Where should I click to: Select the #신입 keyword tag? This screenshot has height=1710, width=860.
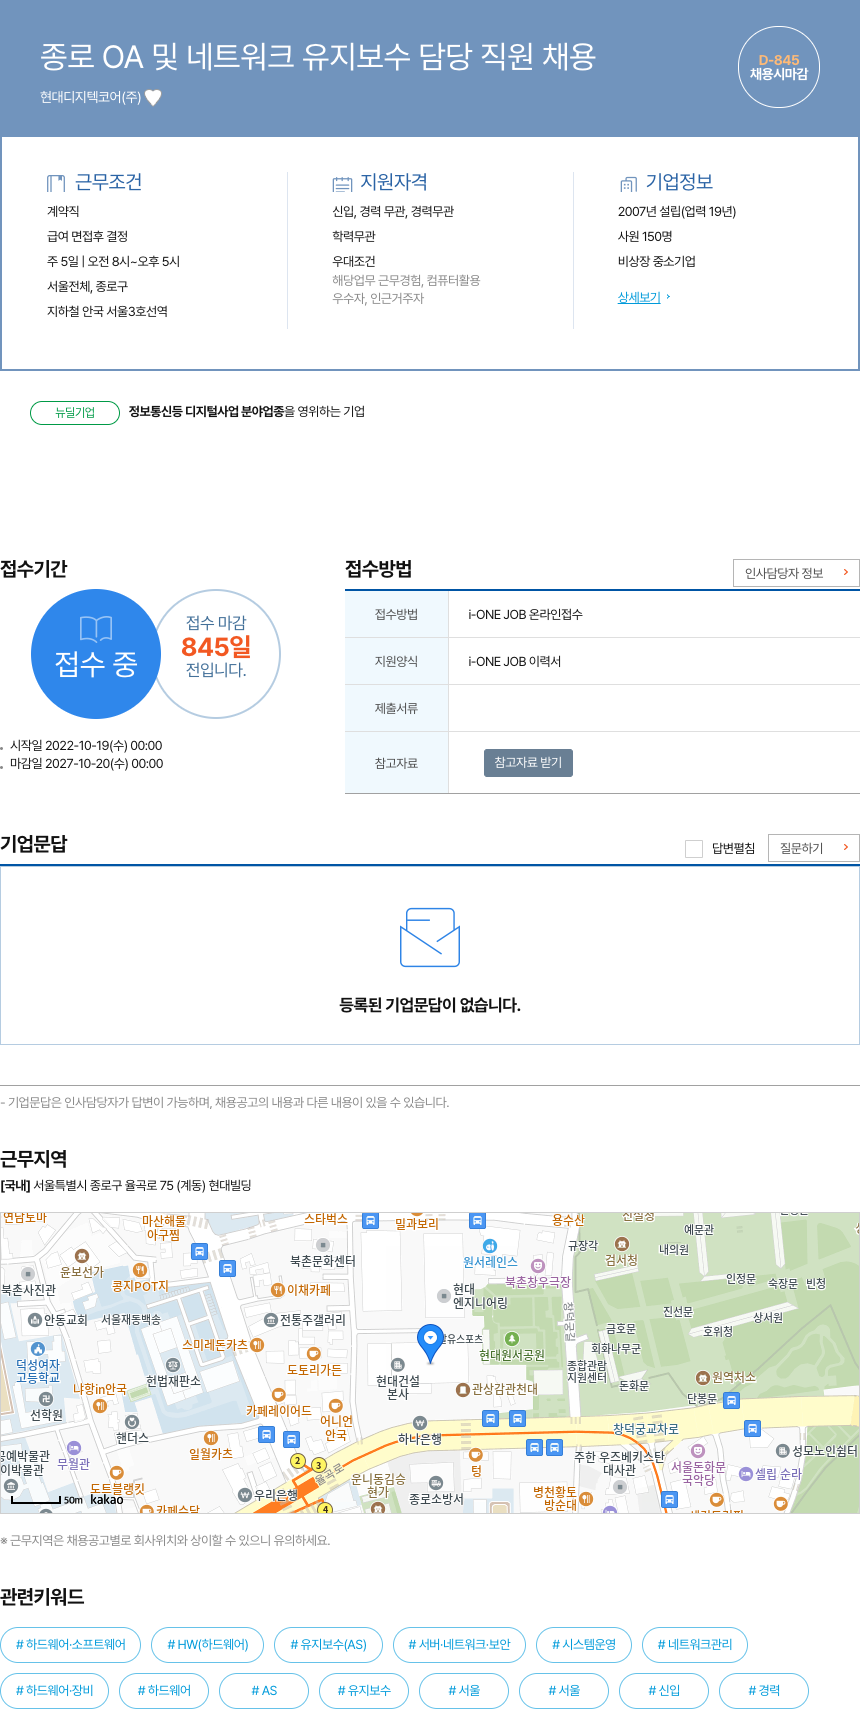(664, 1690)
